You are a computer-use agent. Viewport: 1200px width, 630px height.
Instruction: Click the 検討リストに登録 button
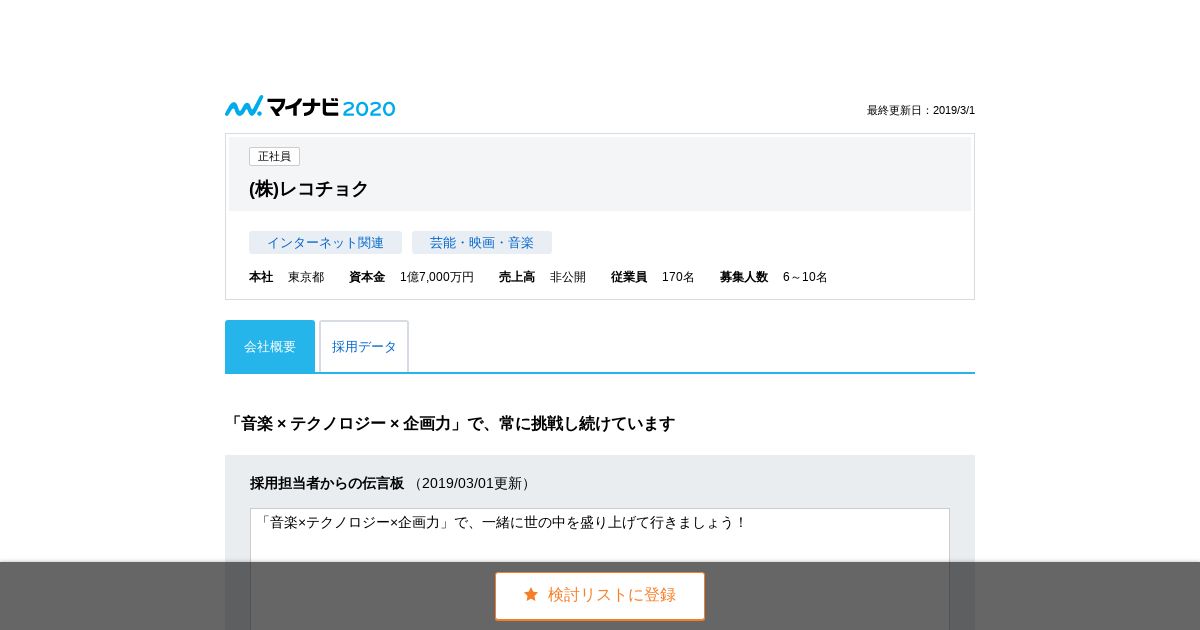(600, 596)
